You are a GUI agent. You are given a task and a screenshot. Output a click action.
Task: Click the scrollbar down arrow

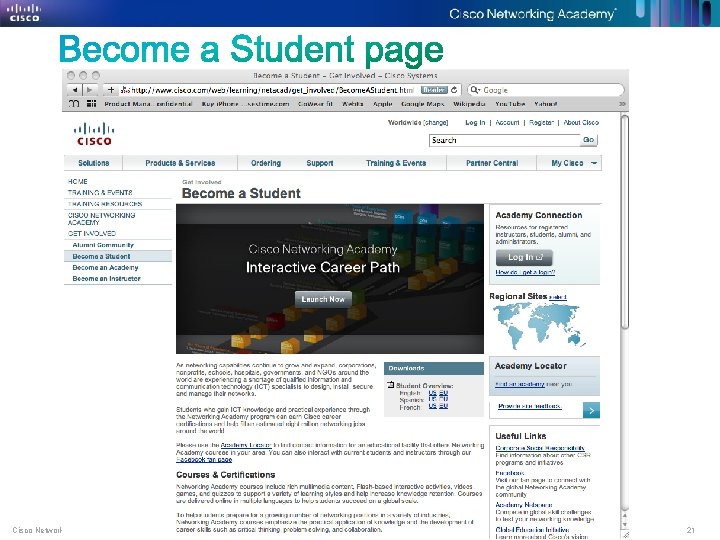pyautogui.click(x=624, y=525)
